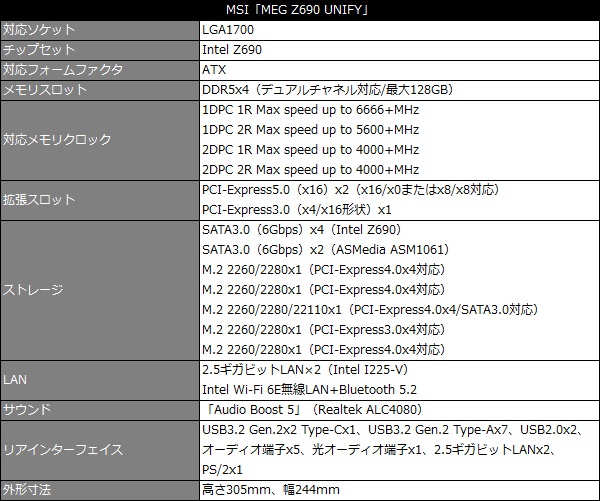The height and width of the screenshot is (501, 600).
Task: Click the USB3.2 Gen.2x2 Type-Cx1 line
Action: point(393,430)
